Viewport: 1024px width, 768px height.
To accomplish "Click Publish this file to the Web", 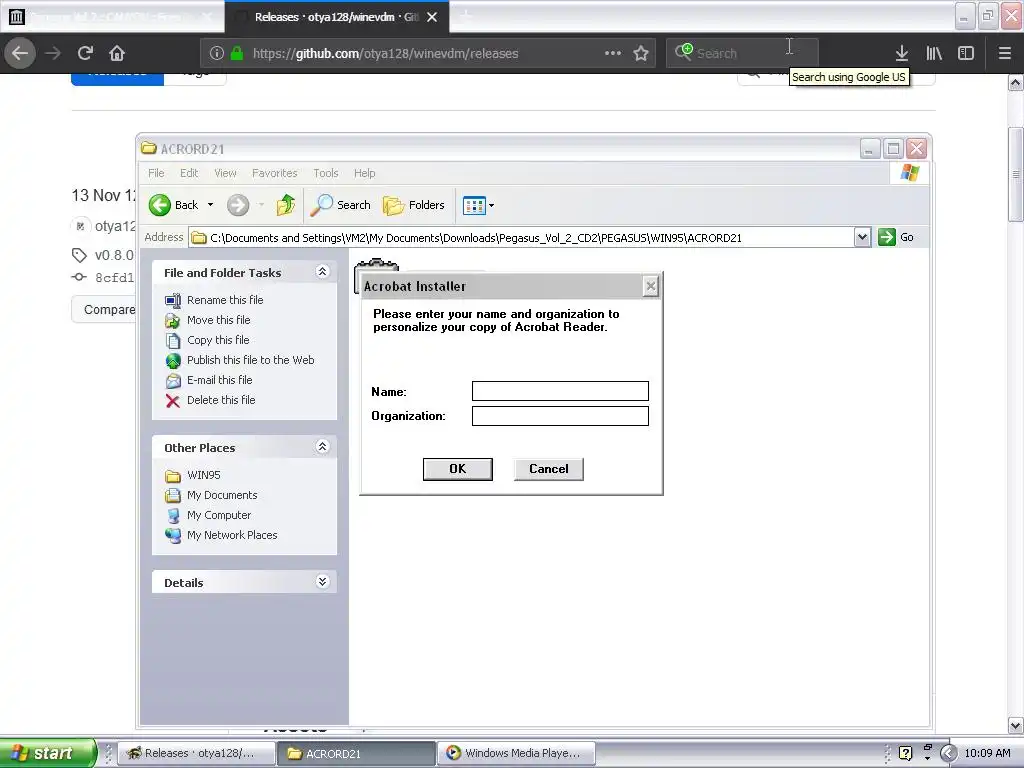I will point(250,360).
